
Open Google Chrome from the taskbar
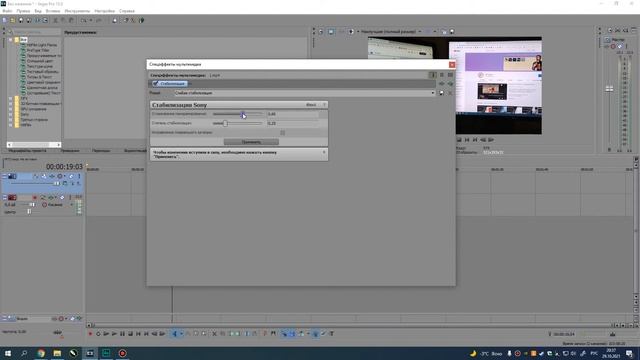point(41,353)
